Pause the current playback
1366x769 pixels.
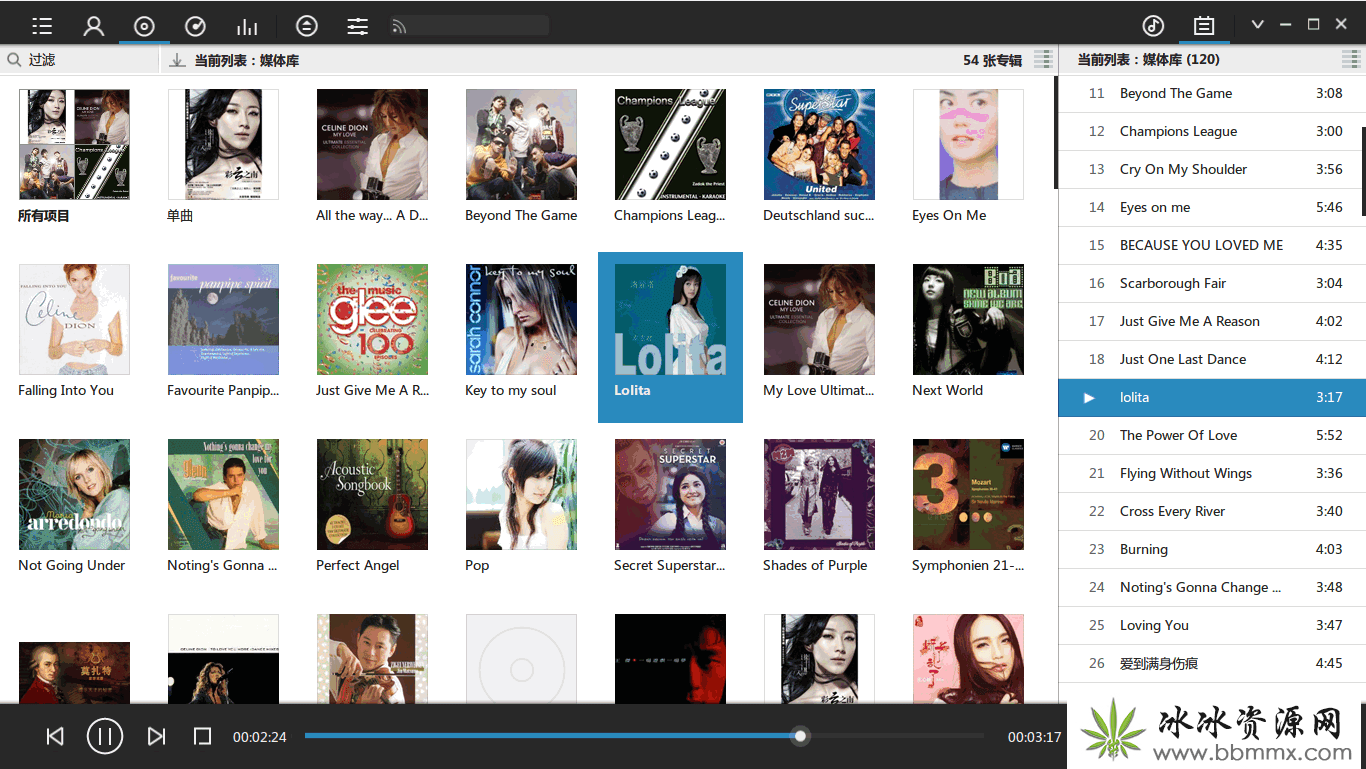coord(105,737)
